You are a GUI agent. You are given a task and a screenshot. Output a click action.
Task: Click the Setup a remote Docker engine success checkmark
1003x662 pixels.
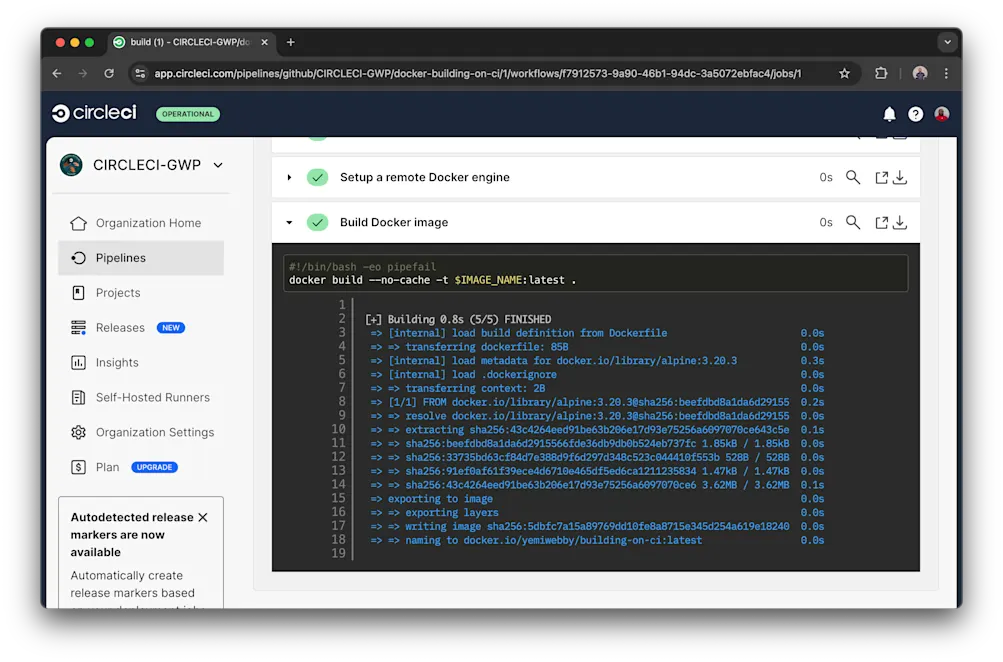[x=317, y=177]
